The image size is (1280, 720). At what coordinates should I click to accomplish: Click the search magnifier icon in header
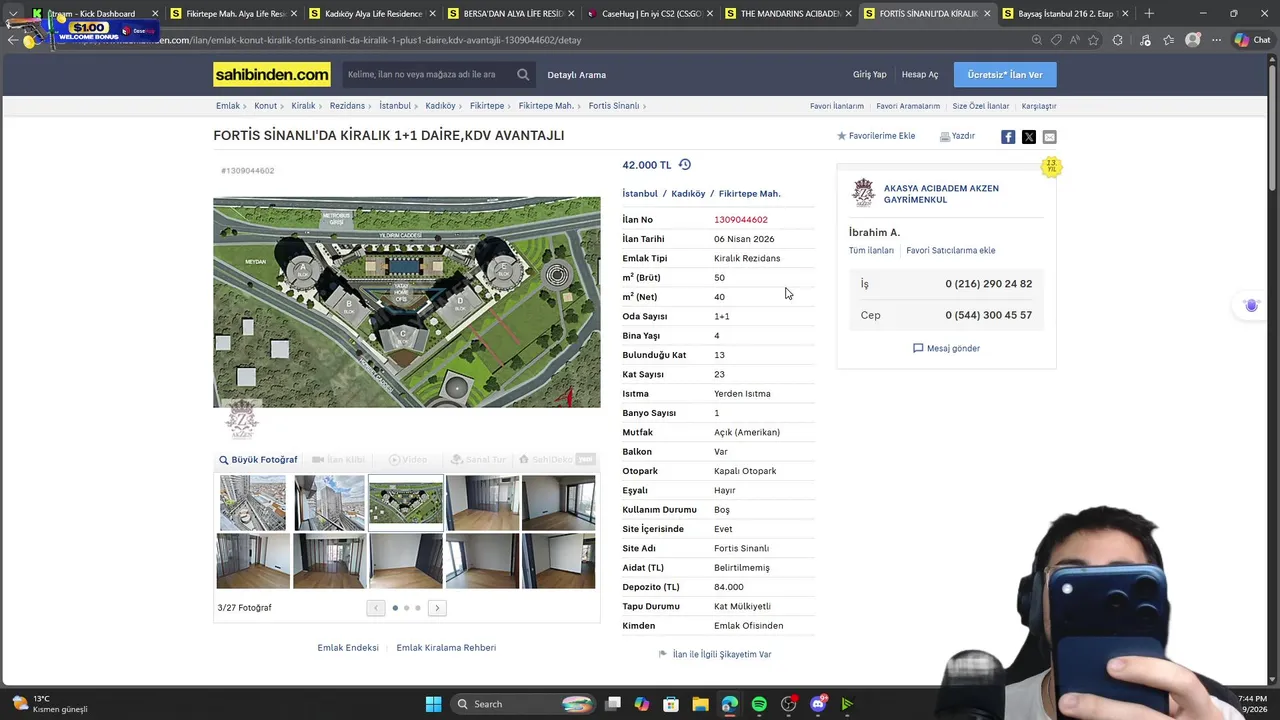click(x=523, y=75)
